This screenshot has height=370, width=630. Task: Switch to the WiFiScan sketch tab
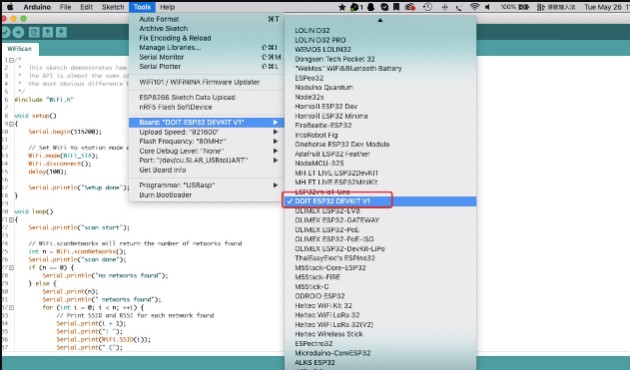click(19, 49)
